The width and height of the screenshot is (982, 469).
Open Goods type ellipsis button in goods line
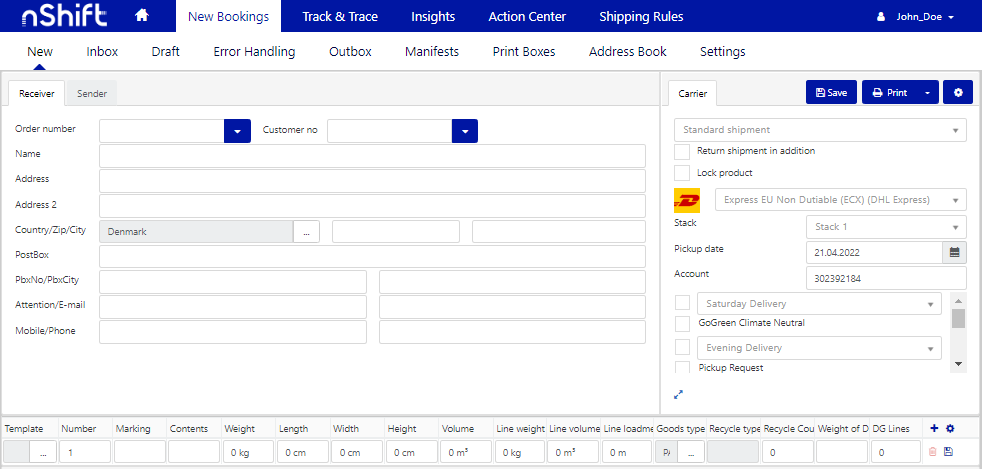691,451
